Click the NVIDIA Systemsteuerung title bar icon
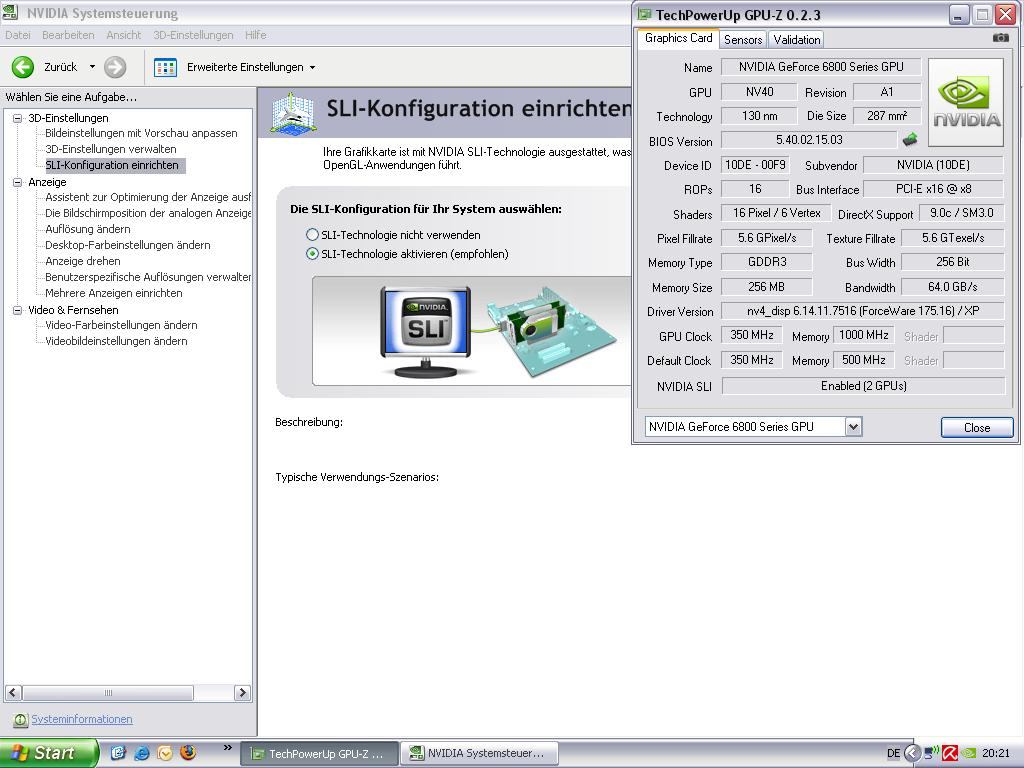 coord(10,12)
